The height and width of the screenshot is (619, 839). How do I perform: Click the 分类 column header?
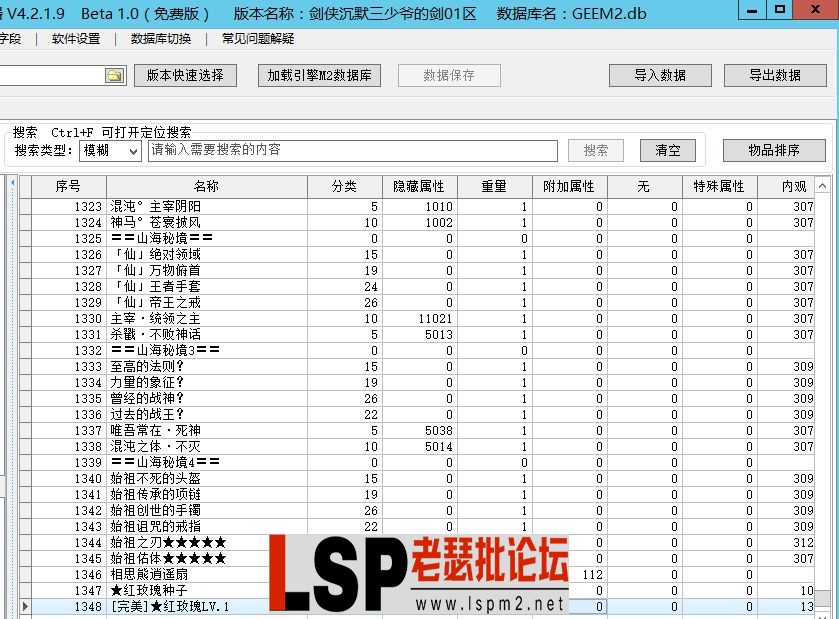click(x=345, y=186)
